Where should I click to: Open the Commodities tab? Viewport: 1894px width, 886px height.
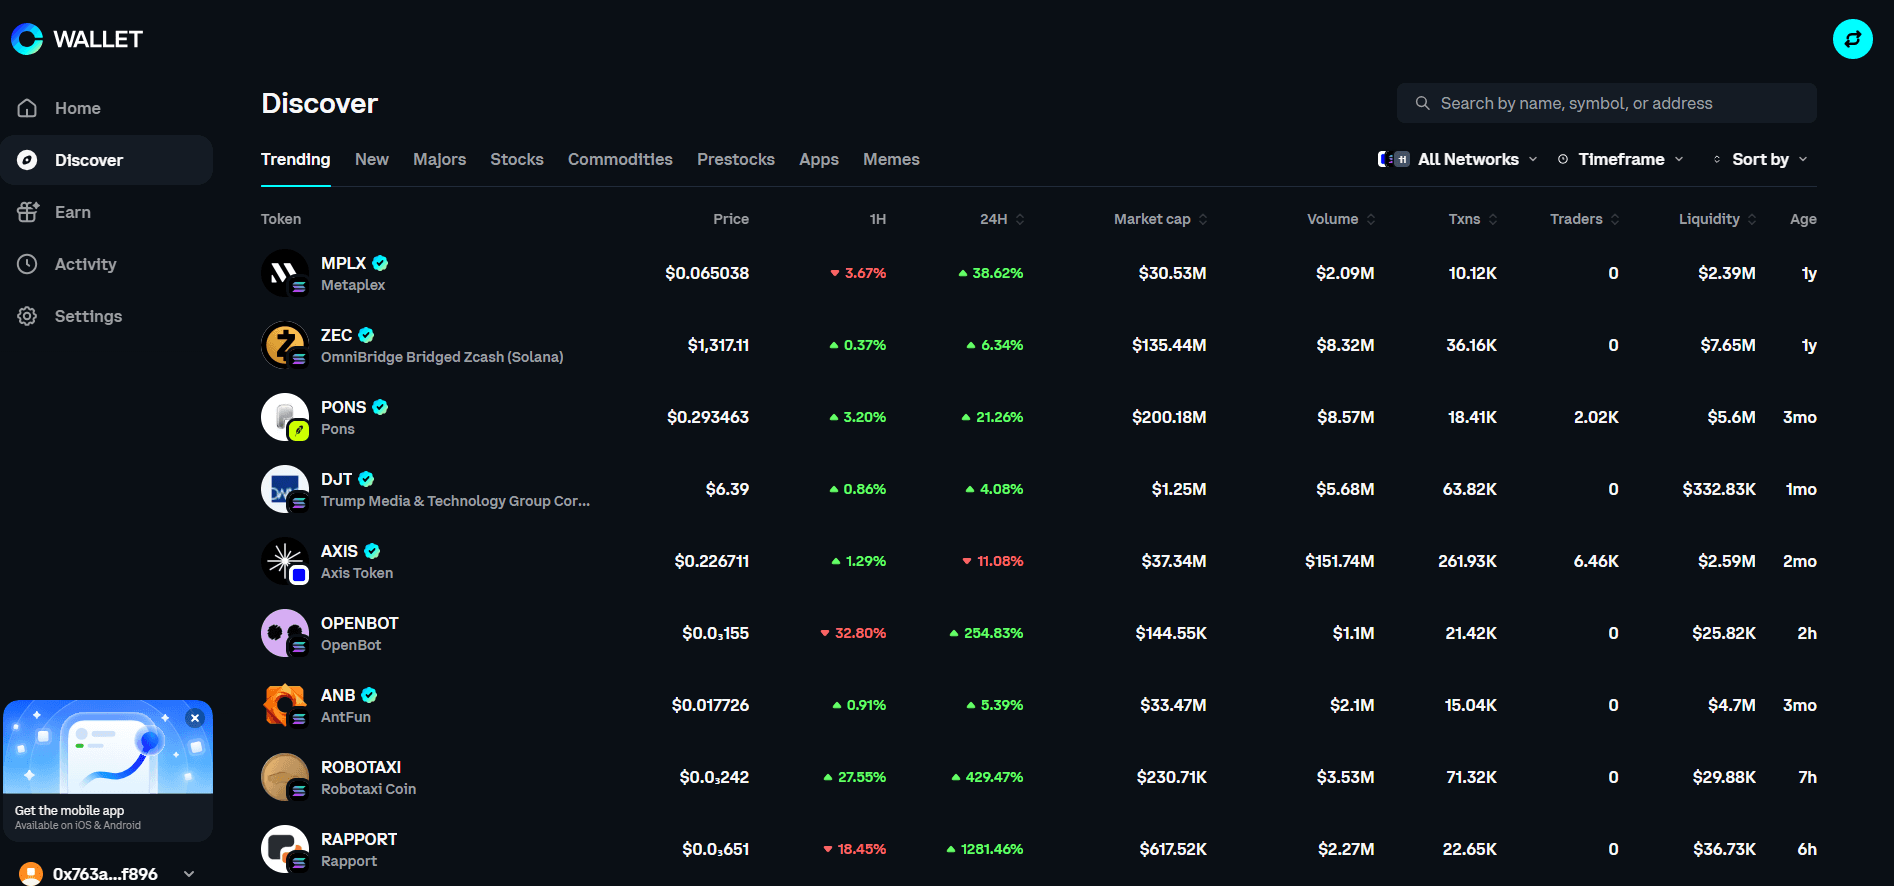620,159
